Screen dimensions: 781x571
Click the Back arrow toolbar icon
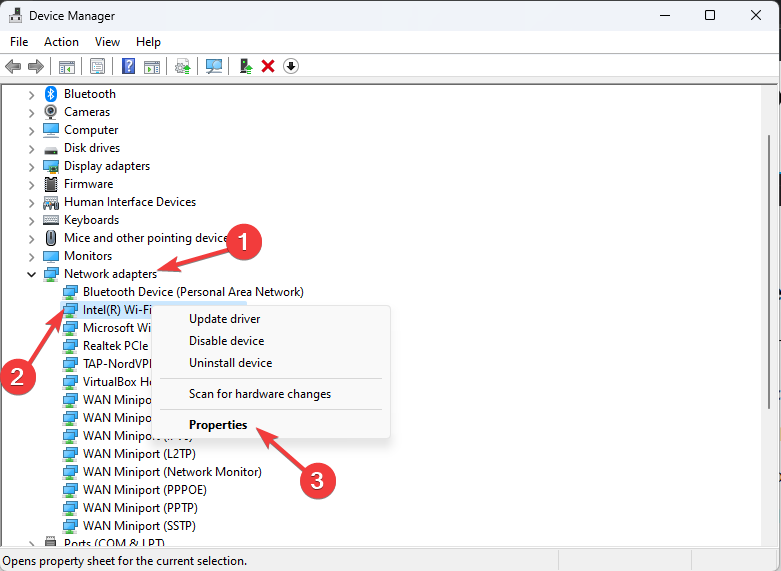[13, 66]
